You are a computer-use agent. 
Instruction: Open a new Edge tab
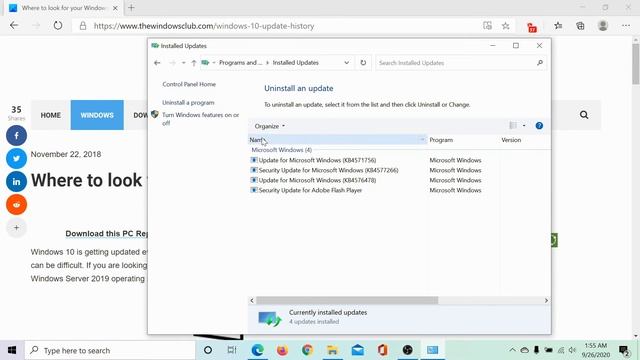pyautogui.click(x=131, y=7)
